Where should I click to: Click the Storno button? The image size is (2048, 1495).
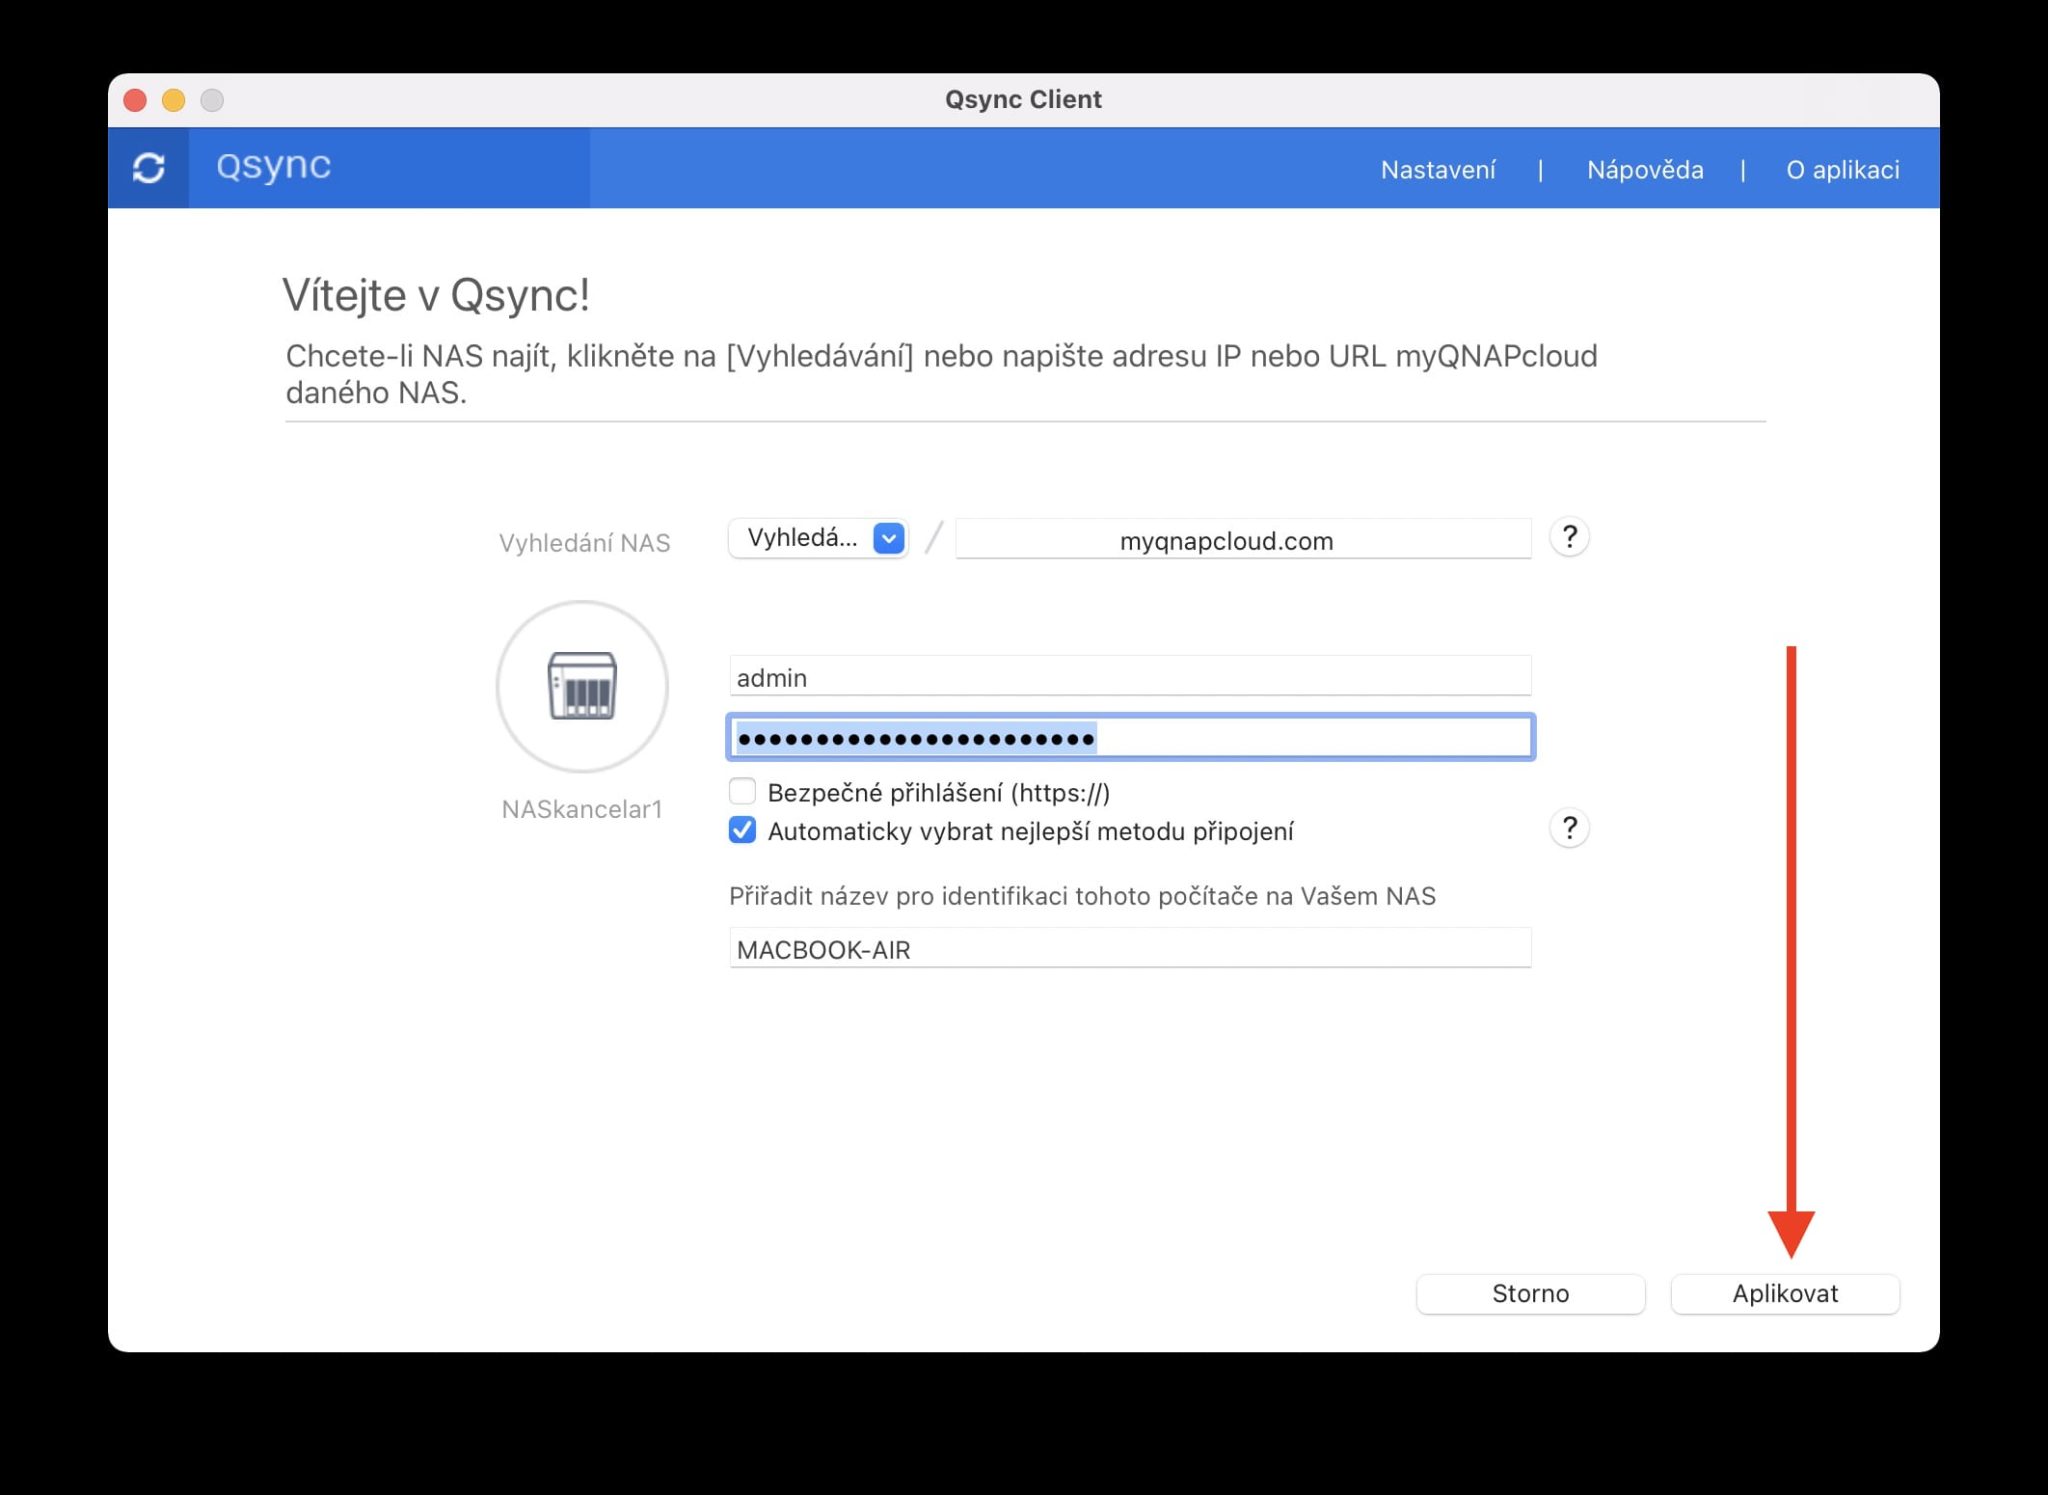[1530, 1292]
